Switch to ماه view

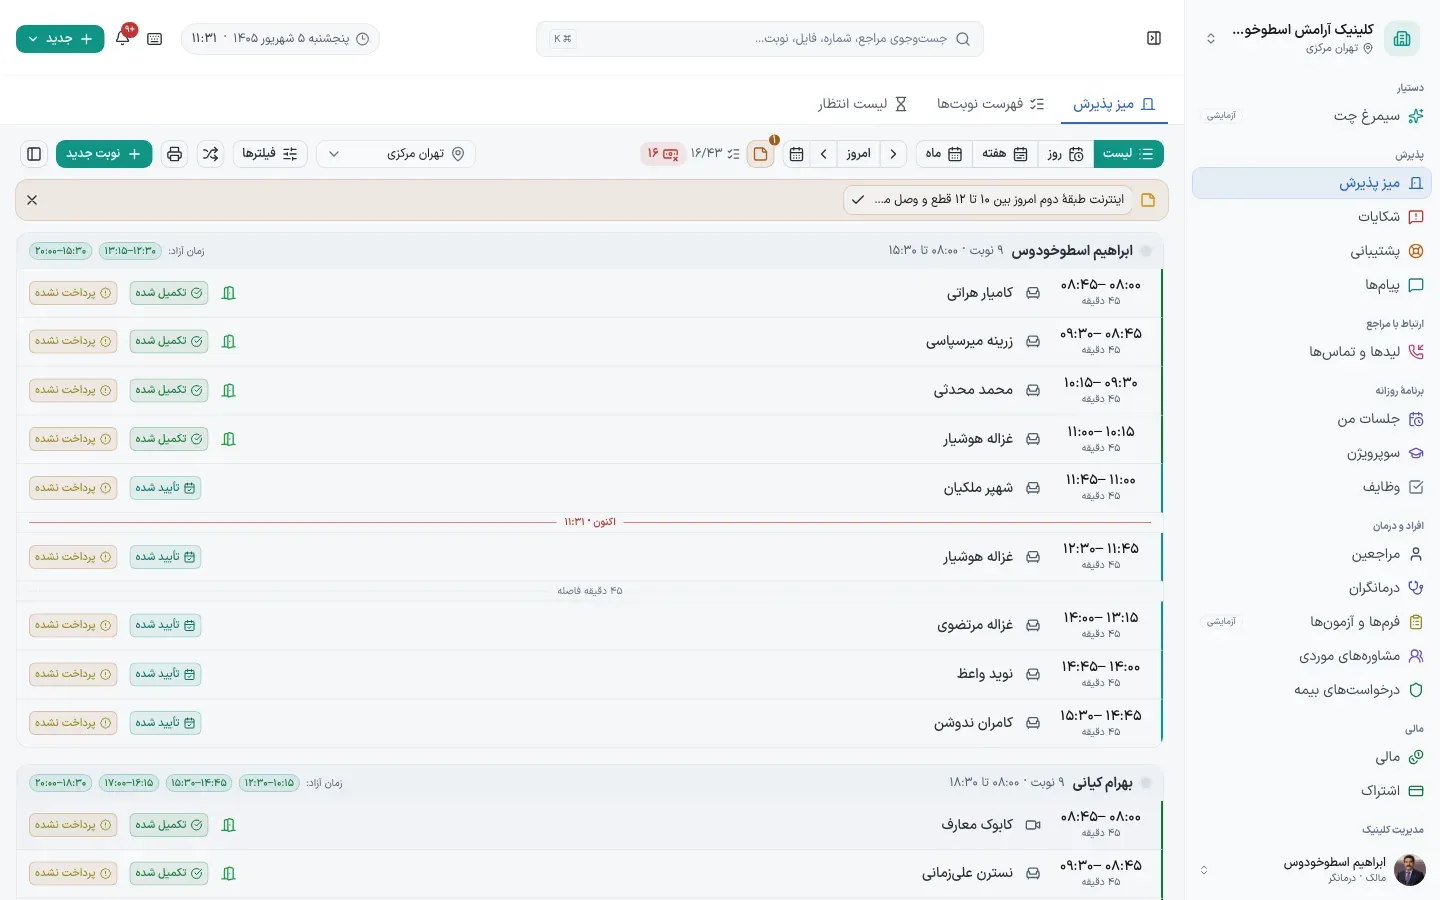click(943, 154)
